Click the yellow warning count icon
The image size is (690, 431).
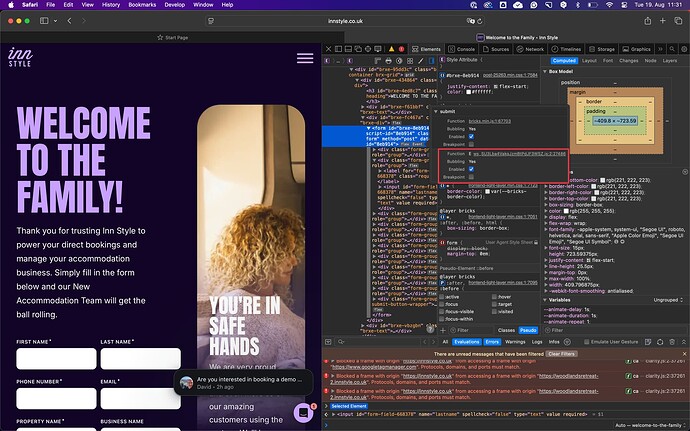(x=391, y=49)
